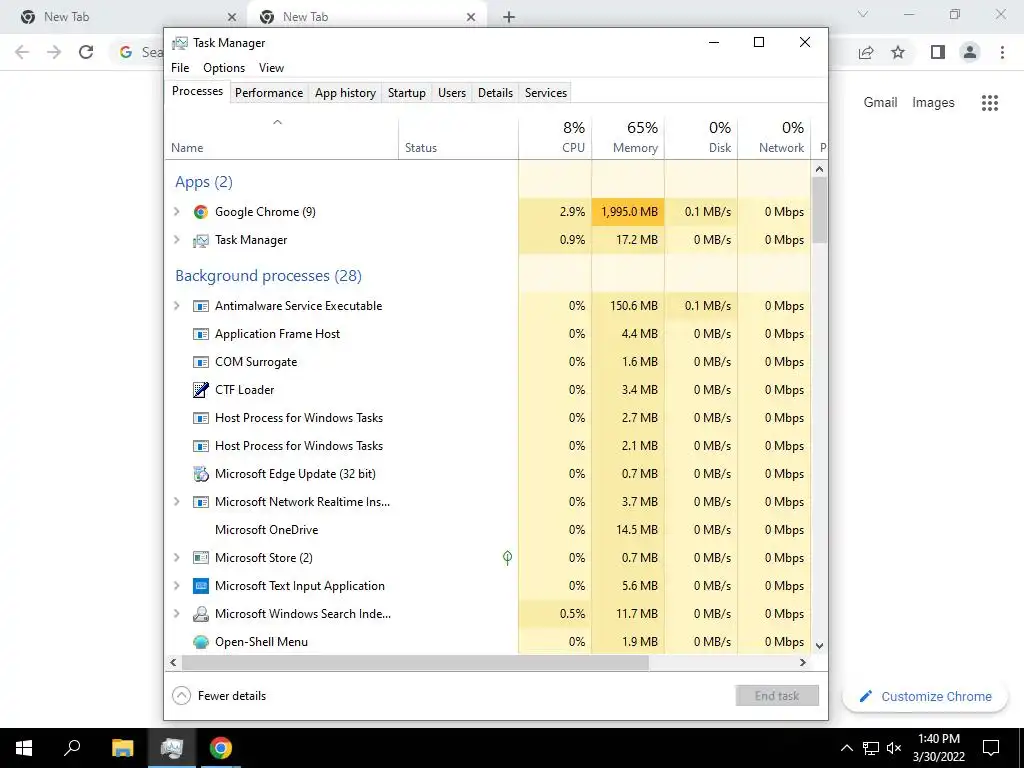The height and width of the screenshot is (768, 1024).
Task: Click the horizontal scrollbar right arrow
Action: 803,662
